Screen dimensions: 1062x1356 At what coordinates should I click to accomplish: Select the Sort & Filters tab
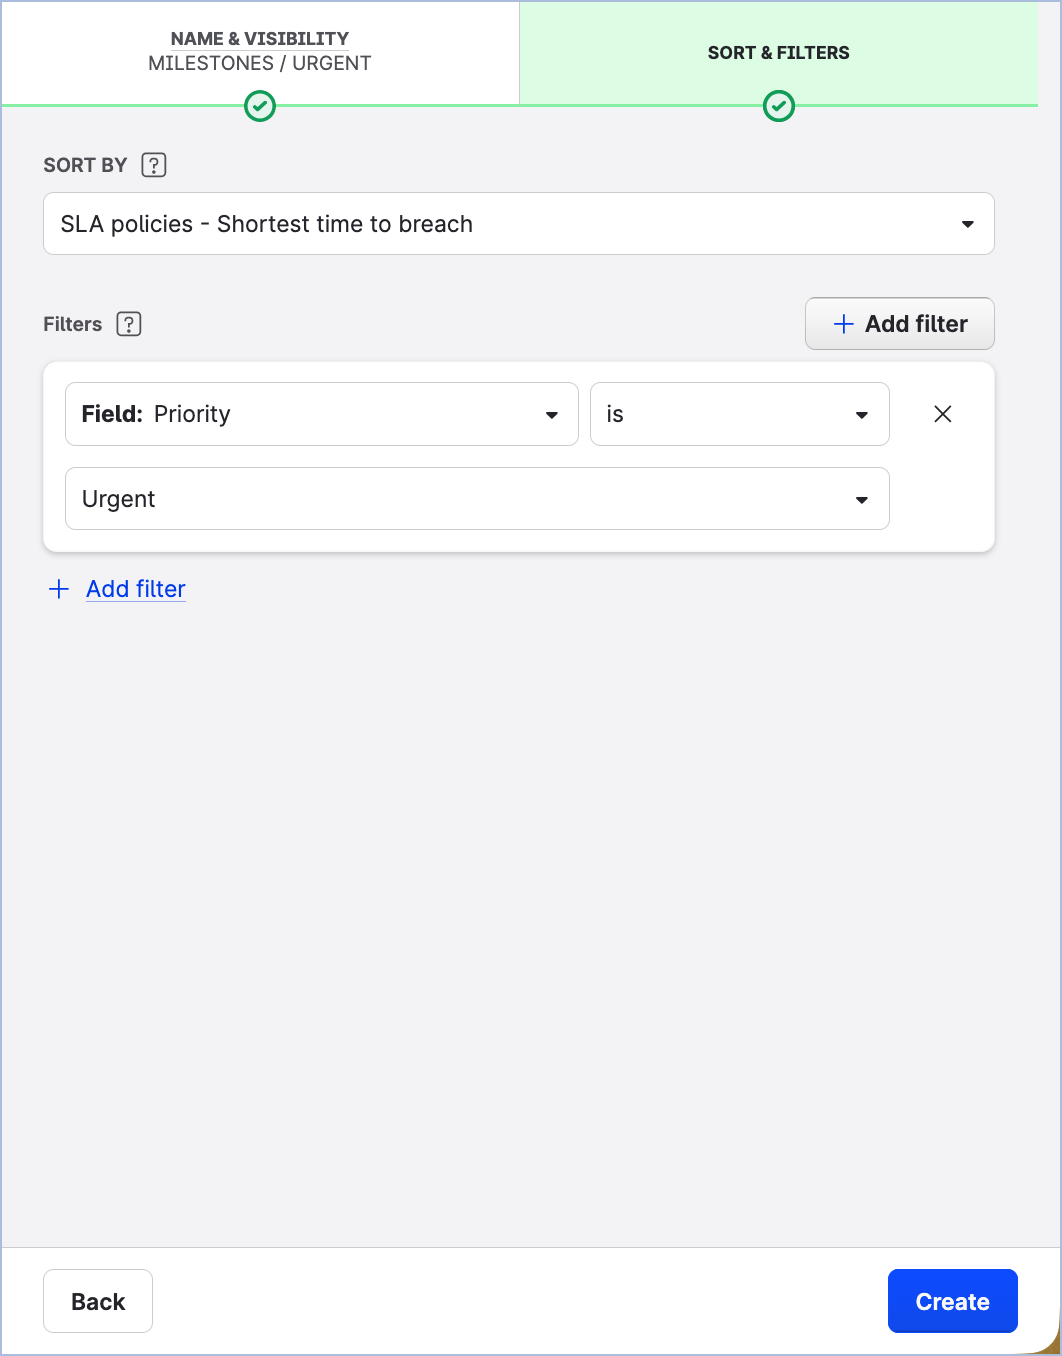[778, 53]
